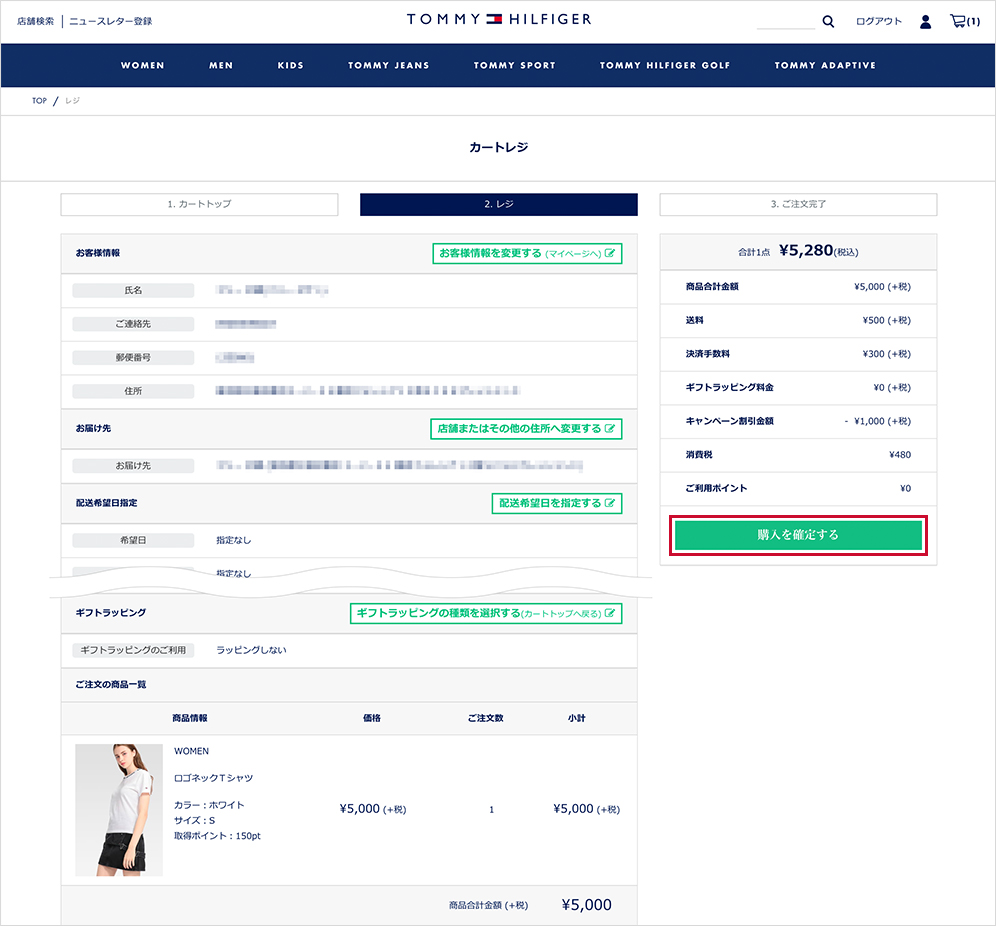Viewport: 996px width, 926px height.
Task: Click the Tommy Hilfiger logo
Action: click(498, 19)
